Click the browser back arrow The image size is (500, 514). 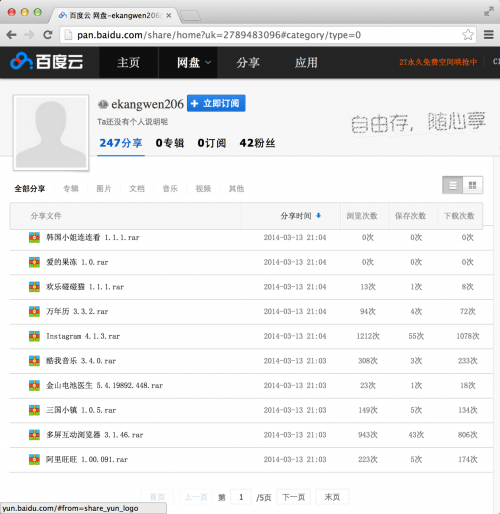click(11, 35)
